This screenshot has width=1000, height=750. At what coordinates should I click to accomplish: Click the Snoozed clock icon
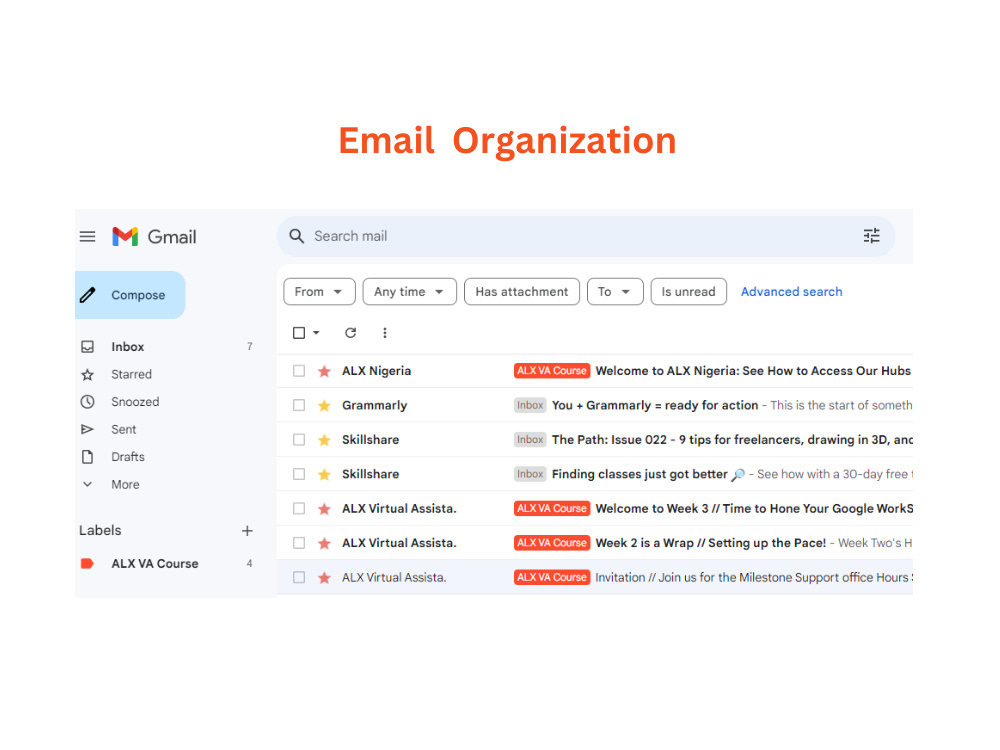pyautogui.click(x=87, y=402)
